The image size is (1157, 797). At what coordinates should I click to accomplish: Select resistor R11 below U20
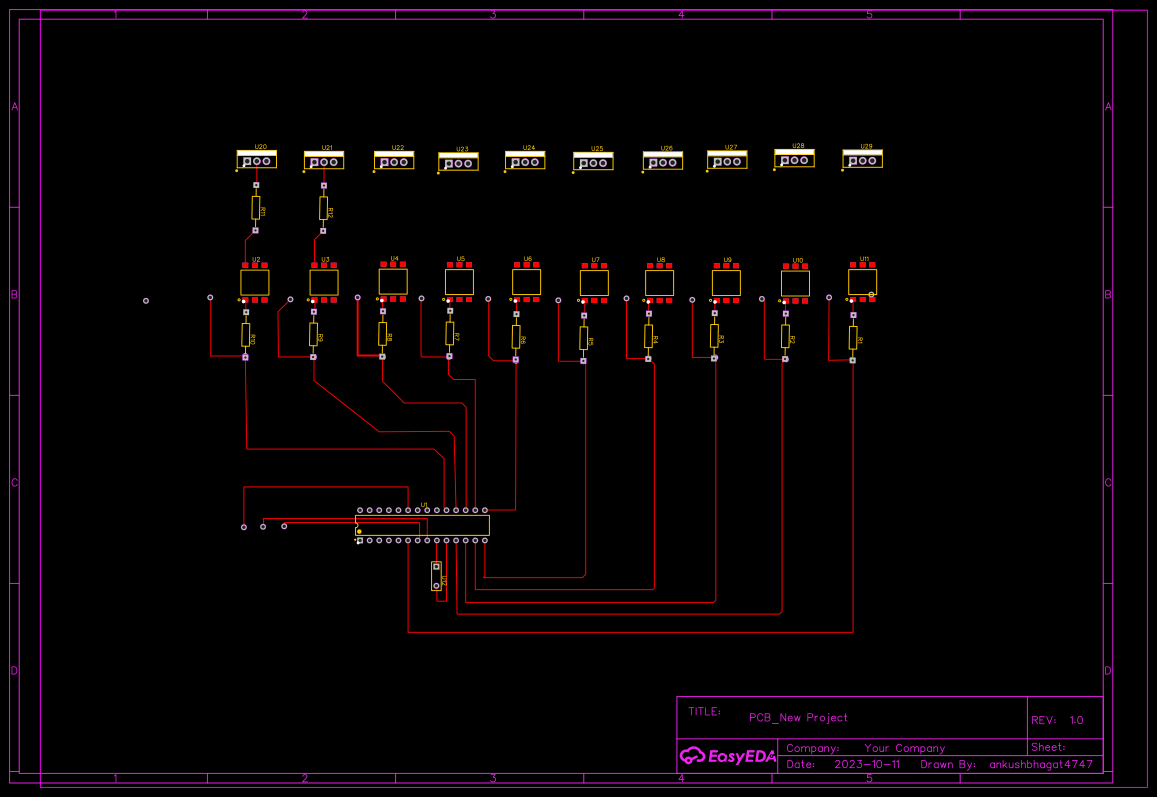256,207
